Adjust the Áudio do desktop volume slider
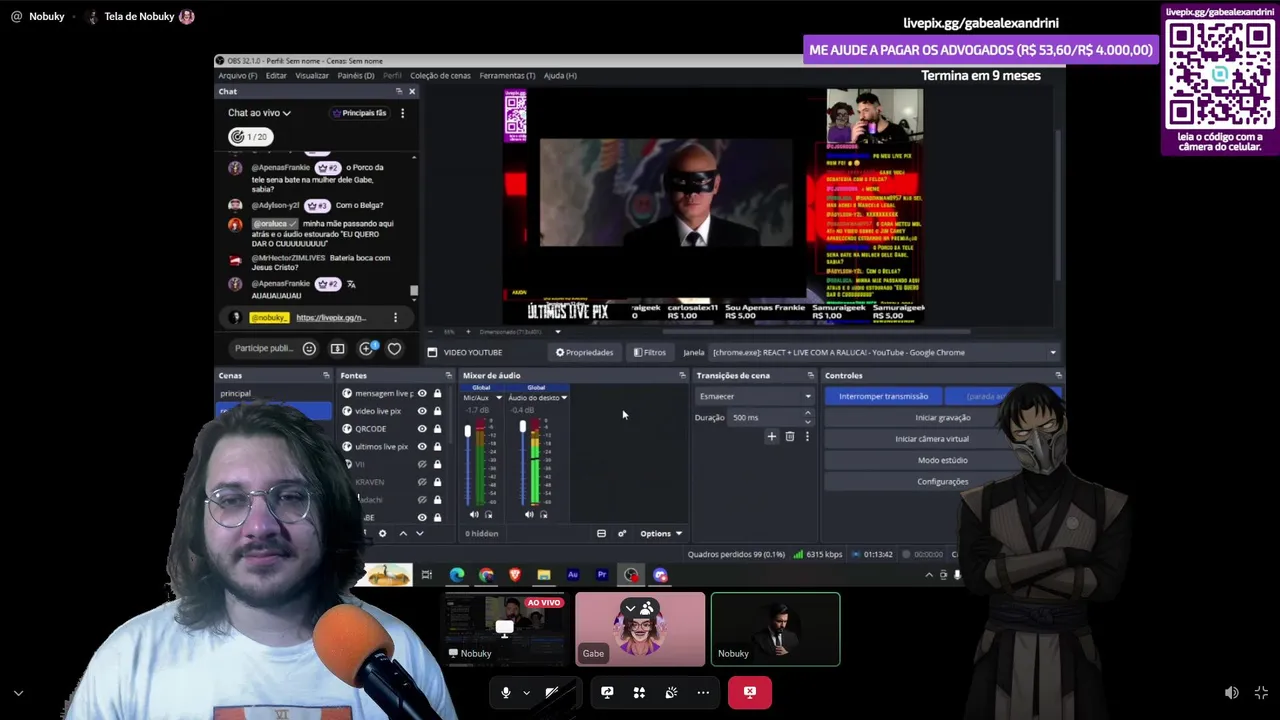This screenshot has width=1280, height=720. [x=522, y=428]
